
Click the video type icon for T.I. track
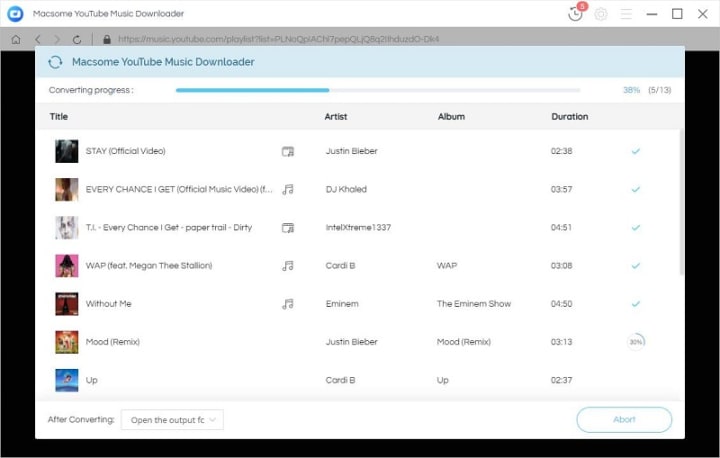pyautogui.click(x=288, y=227)
